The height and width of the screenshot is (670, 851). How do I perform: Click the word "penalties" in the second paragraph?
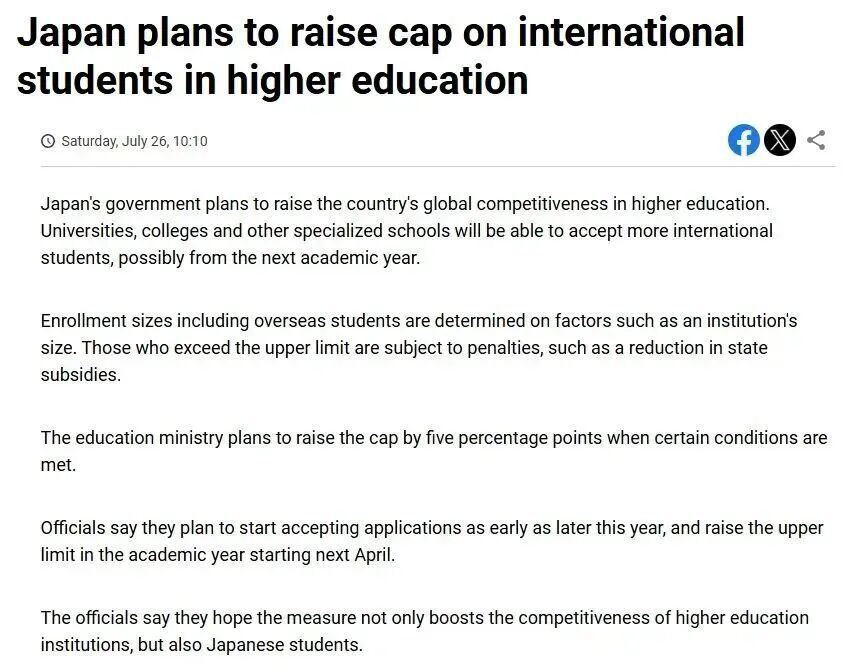coord(488,348)
